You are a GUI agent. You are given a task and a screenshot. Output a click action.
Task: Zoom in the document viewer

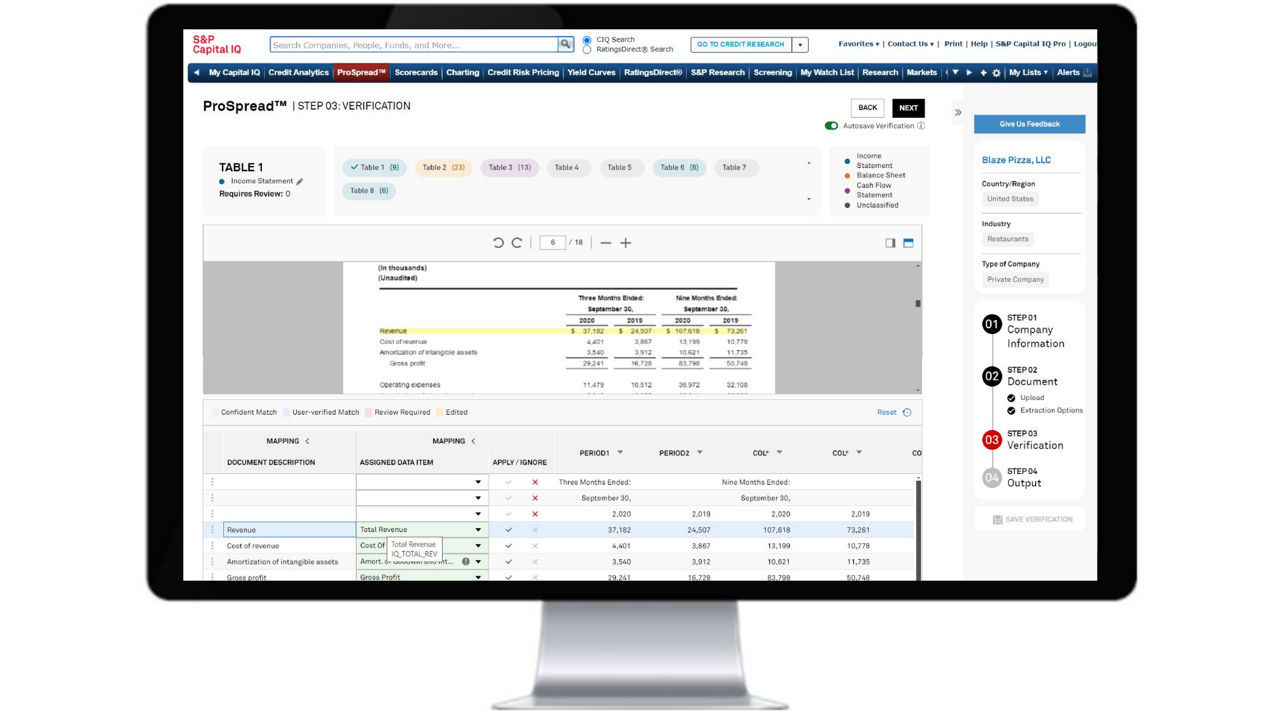(626, 243)
